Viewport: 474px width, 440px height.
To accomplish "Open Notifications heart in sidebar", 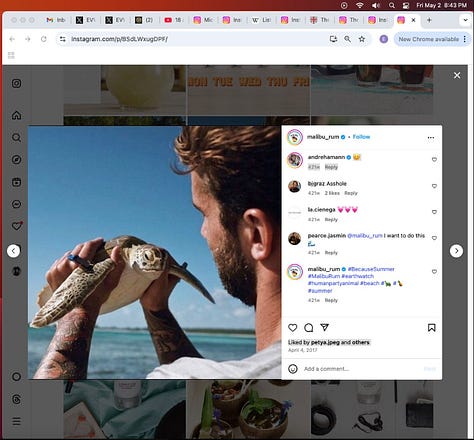I will (16, 226).
